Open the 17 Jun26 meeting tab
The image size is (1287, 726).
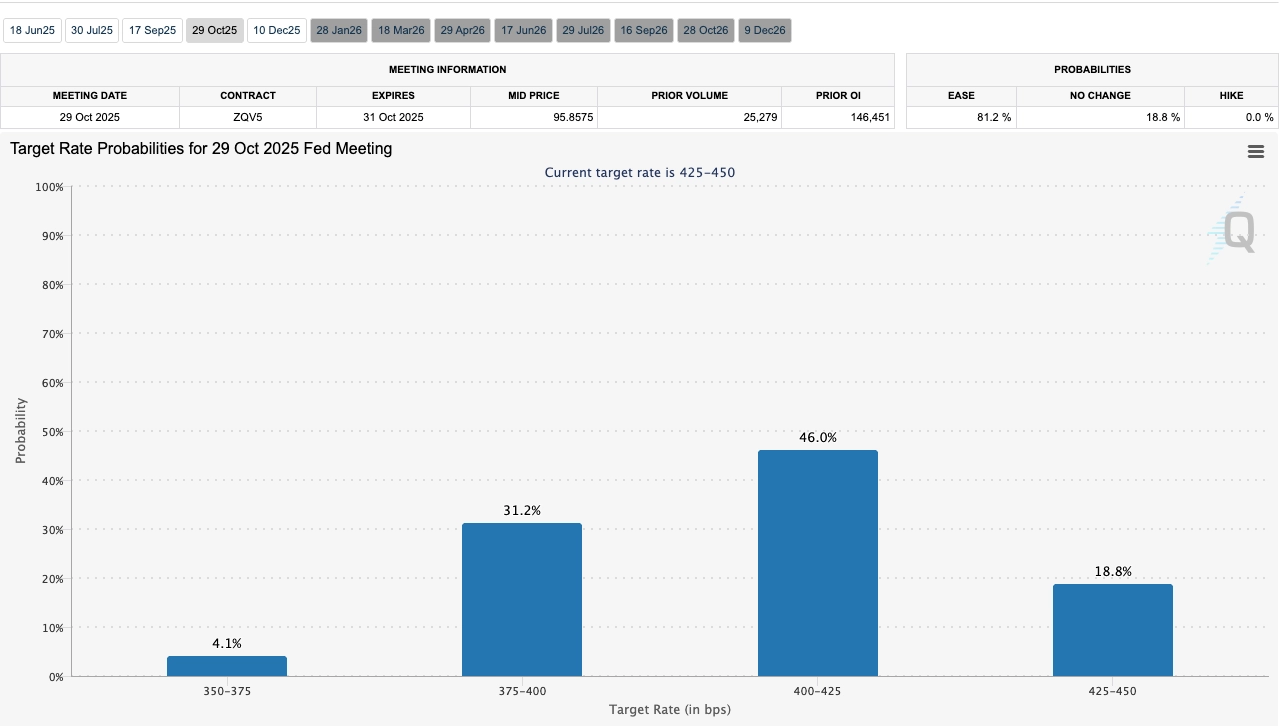pos(524,31)
